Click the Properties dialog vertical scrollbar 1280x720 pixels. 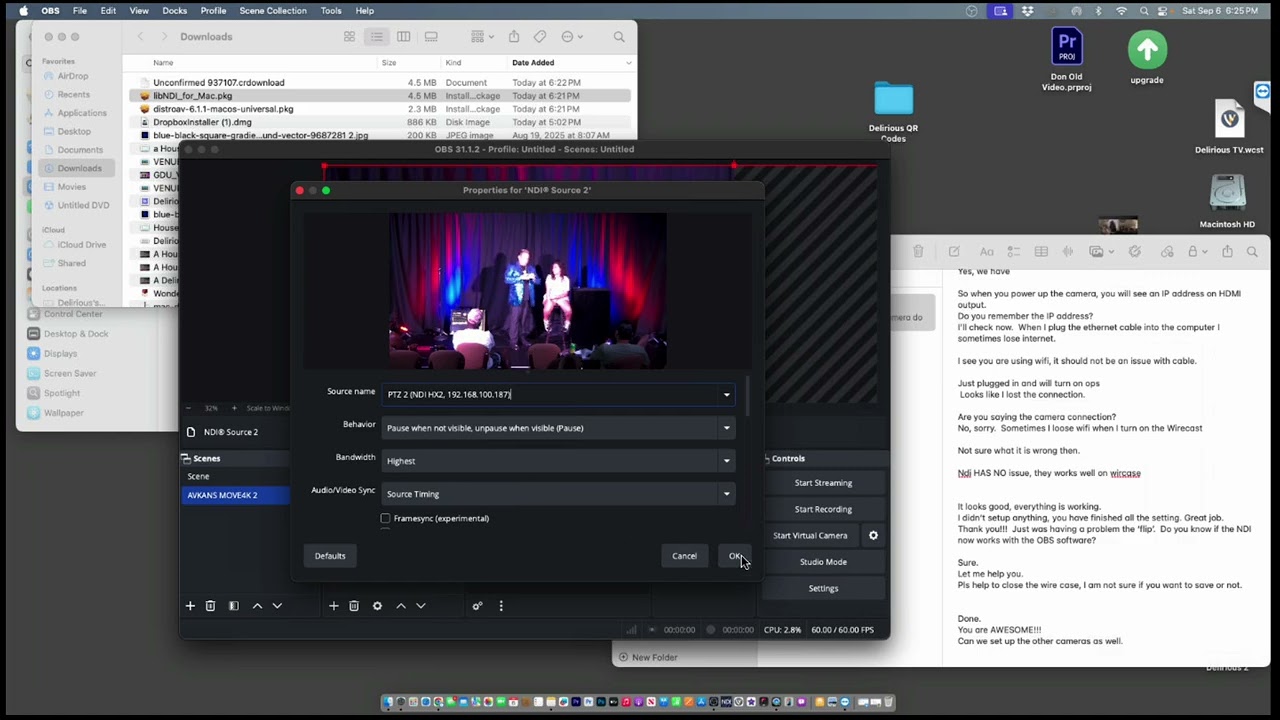point(746,396)
